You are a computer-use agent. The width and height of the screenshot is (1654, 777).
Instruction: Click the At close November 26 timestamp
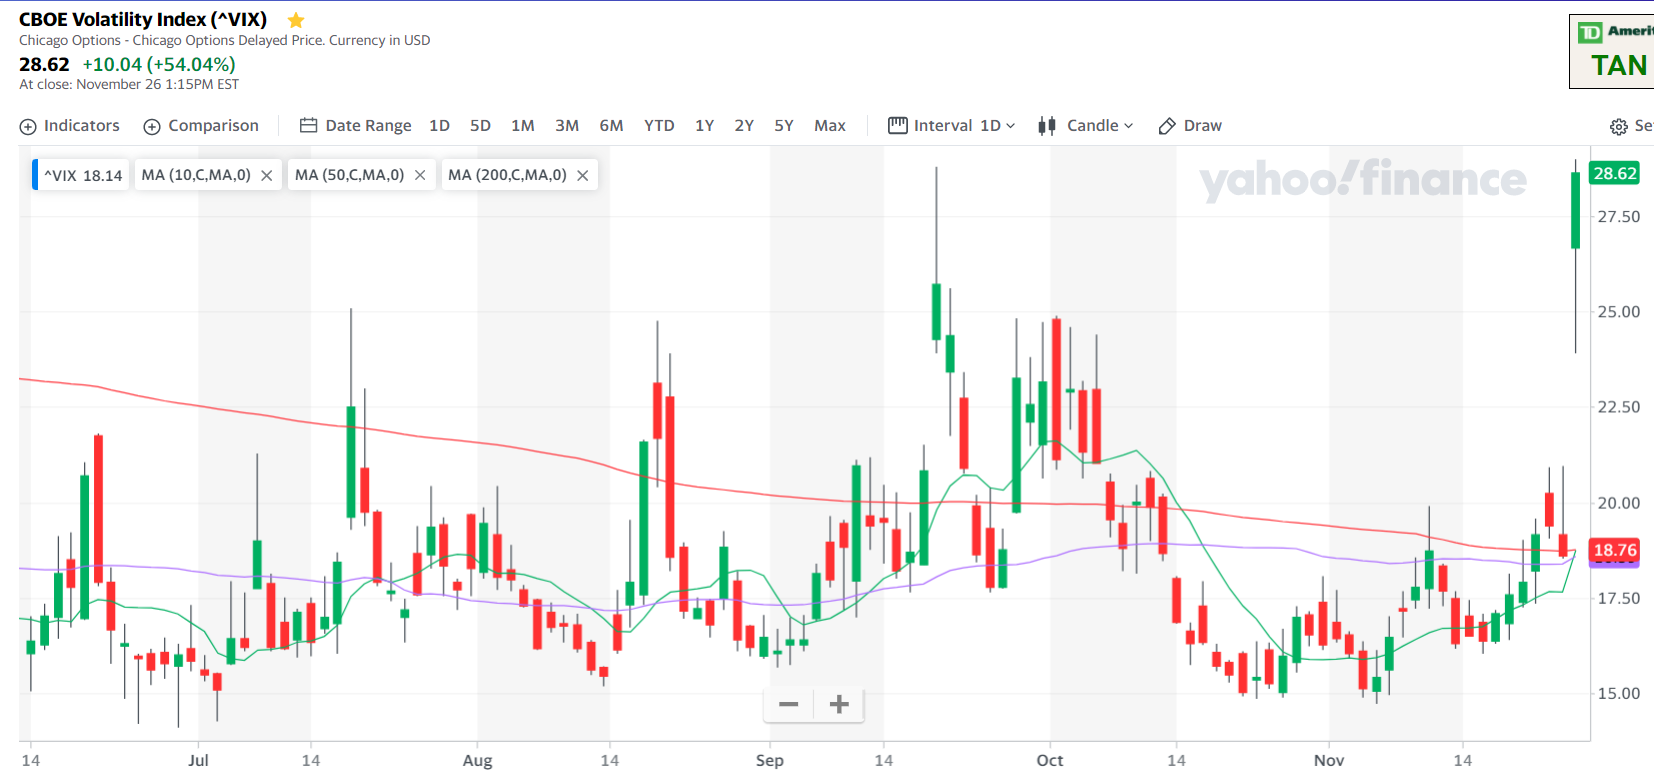pos(129,85)
